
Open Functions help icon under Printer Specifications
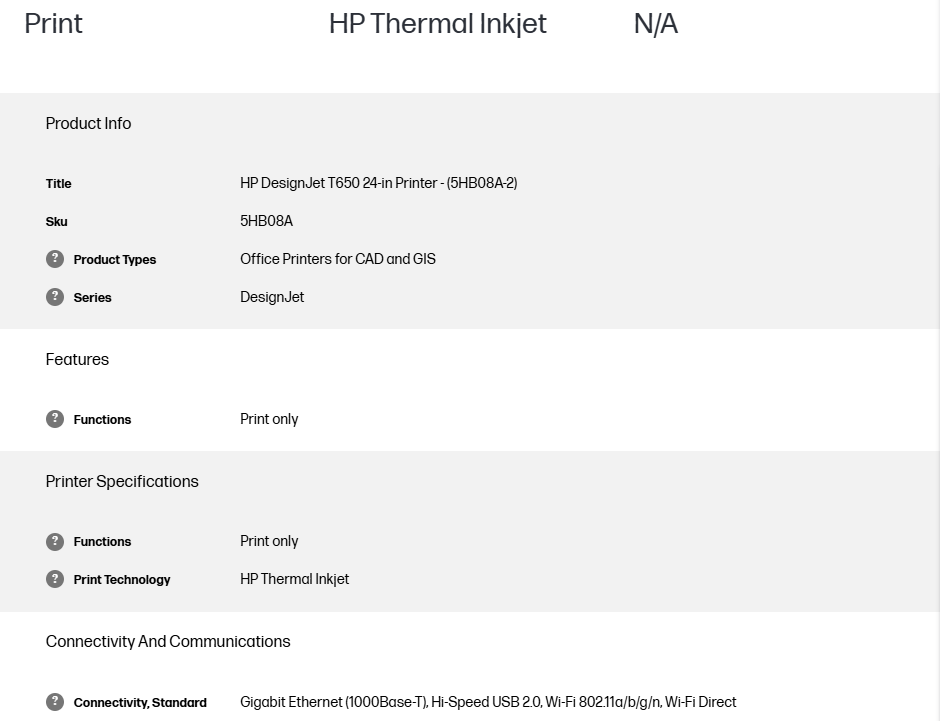click(55, 541)
